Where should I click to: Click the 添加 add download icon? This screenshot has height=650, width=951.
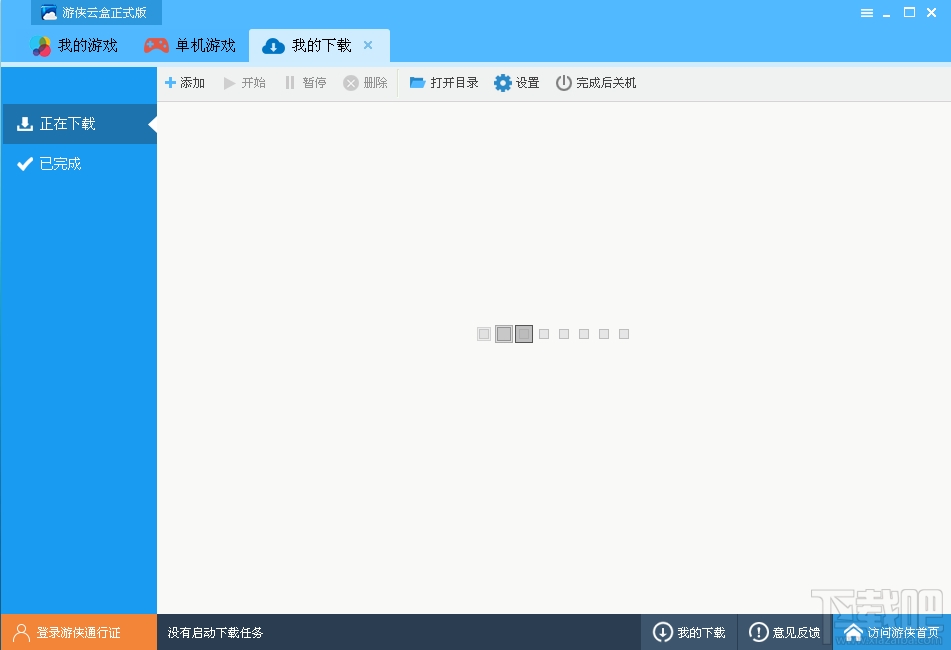tap(172, 83)
